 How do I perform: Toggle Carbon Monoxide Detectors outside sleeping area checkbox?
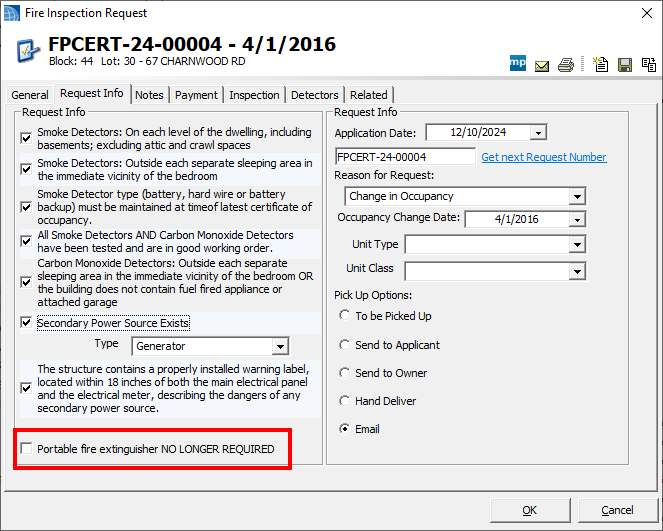coord(26,282)
